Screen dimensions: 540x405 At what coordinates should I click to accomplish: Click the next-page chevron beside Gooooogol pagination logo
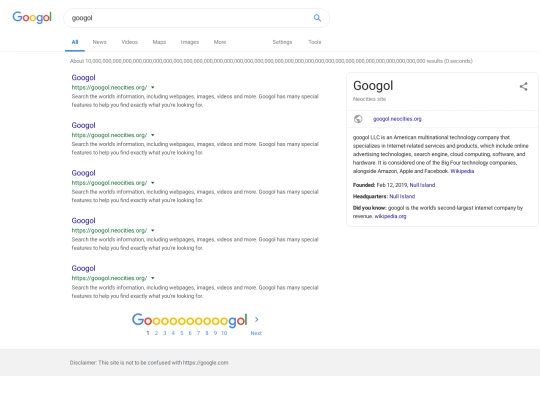click(257, 320)
